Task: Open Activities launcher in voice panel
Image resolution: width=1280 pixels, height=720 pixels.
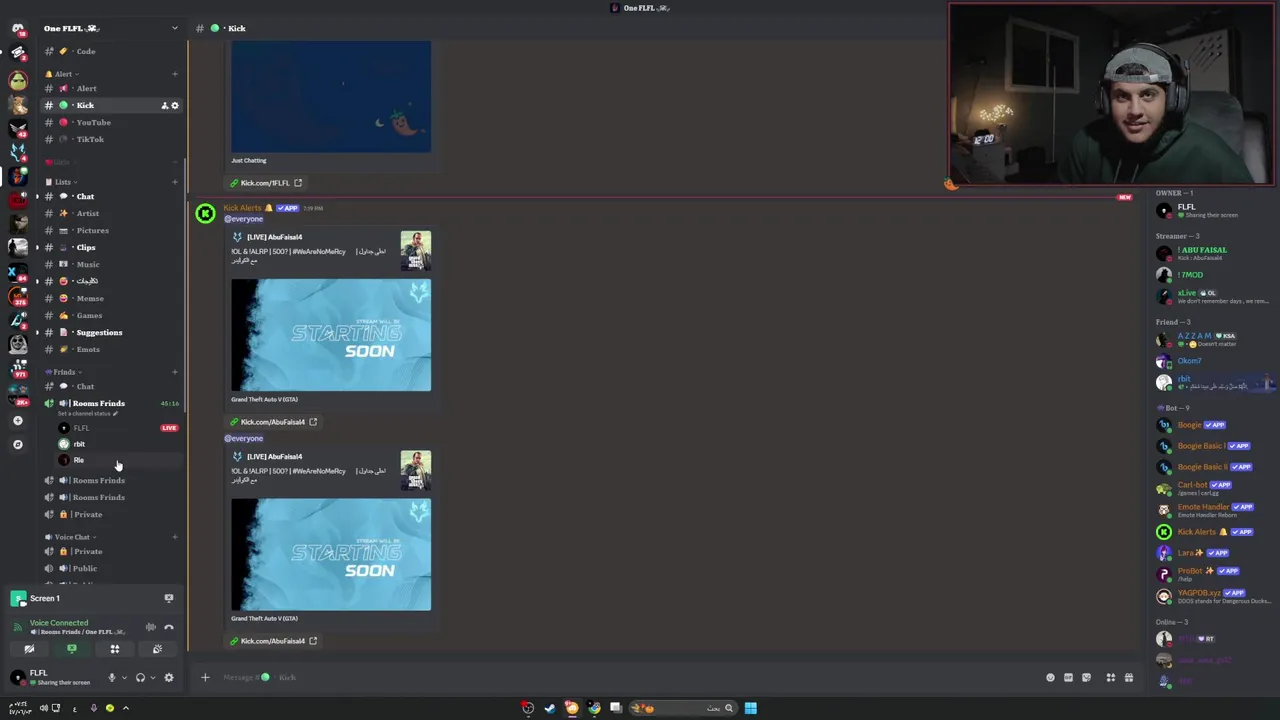Action: click(x=114, y=649)
